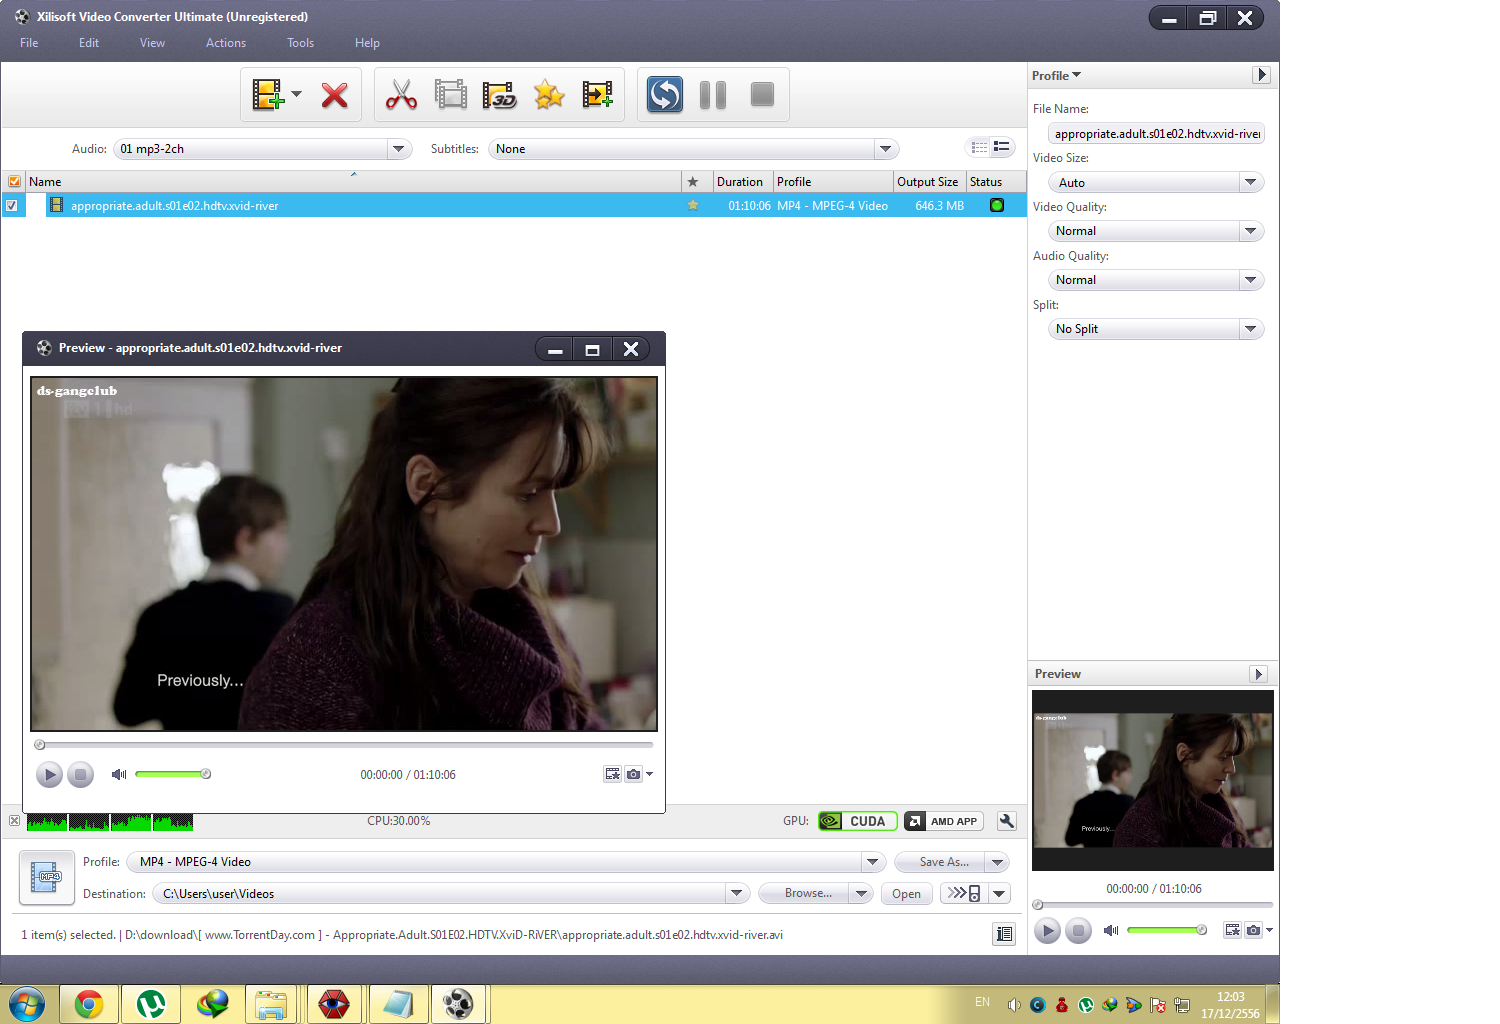Open the Destination path dropdown
This screenshot has width=1500, height=1024.
pos(737,893)
